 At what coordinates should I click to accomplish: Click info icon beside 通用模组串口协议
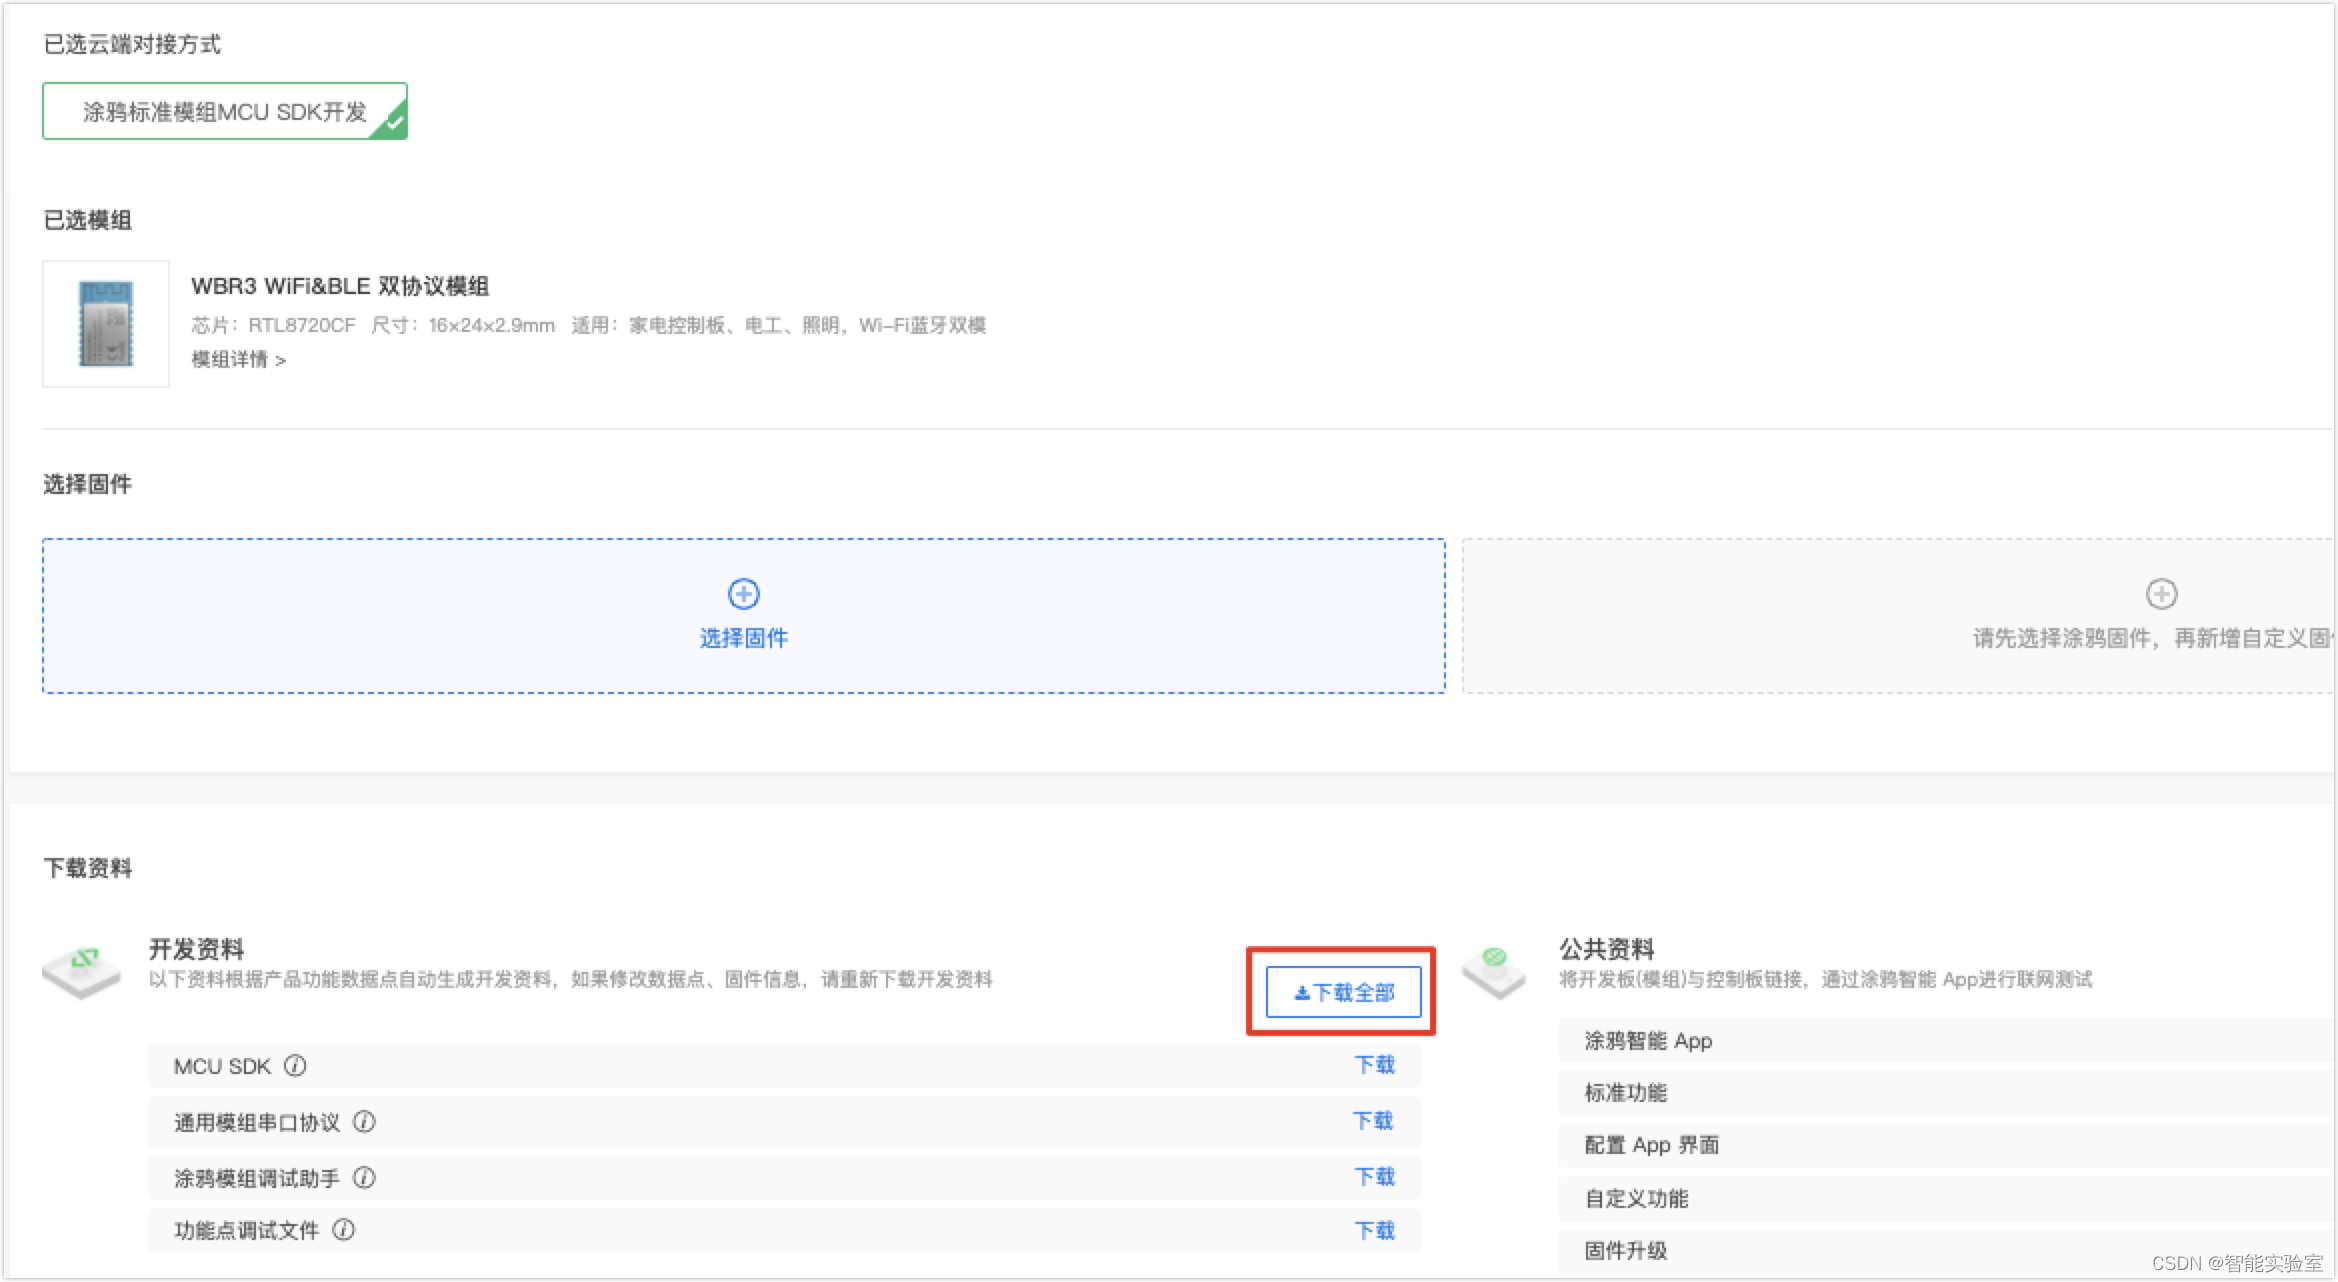[365, 1122]
